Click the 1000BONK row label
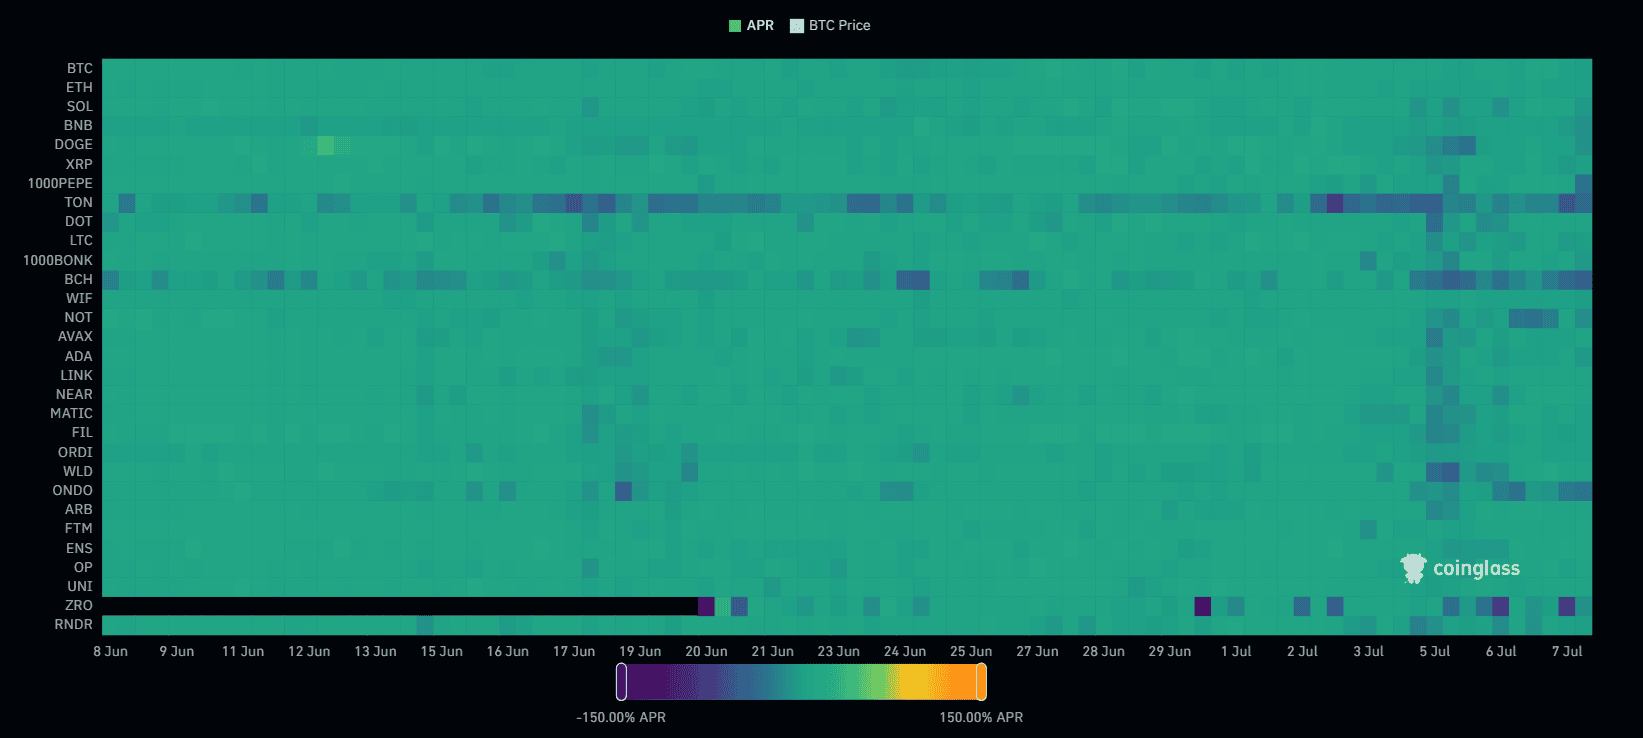 pyautogui.click(x=58, y=260)
